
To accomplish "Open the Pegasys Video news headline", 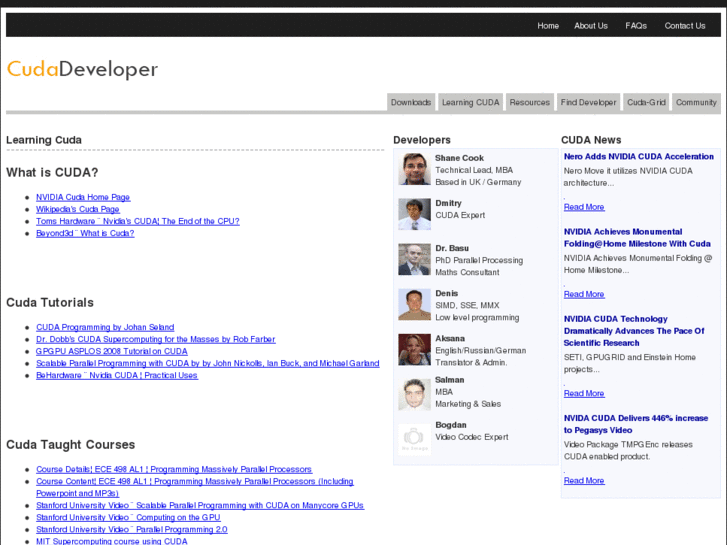I will [x=636, y=424].
